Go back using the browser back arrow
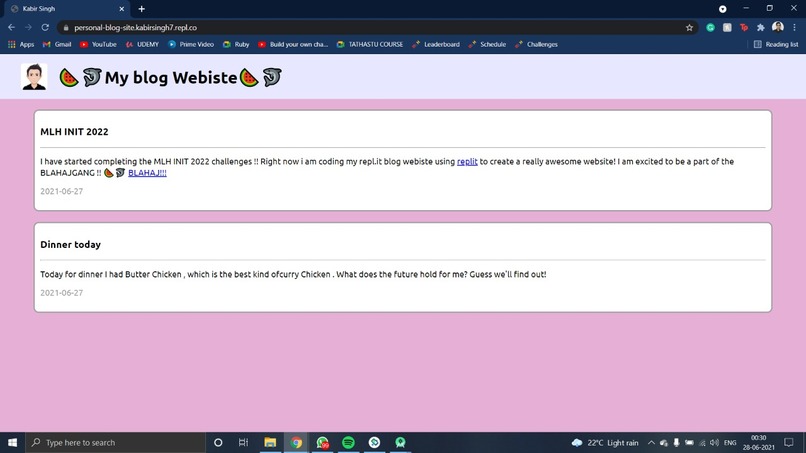This screenshot has width=806, height=453. [11, 27]
